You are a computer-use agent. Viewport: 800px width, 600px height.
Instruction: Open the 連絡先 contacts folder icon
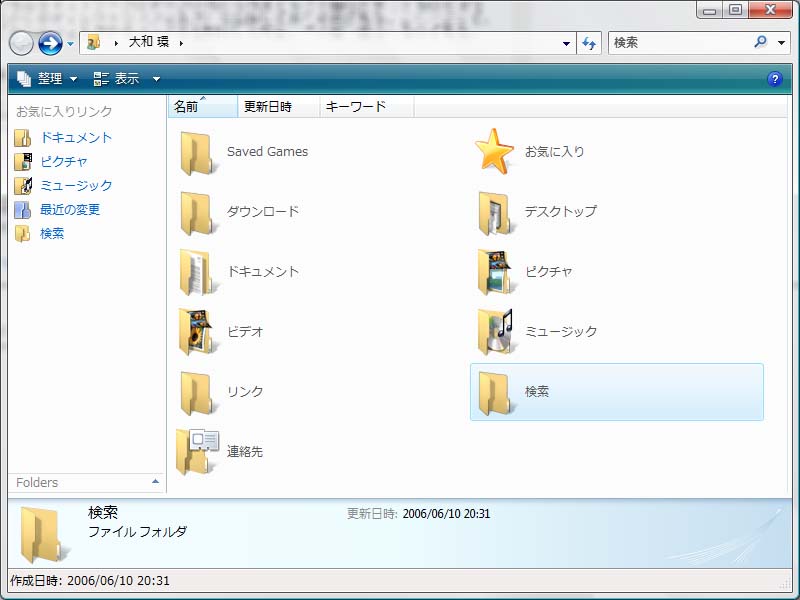point(197,452)
